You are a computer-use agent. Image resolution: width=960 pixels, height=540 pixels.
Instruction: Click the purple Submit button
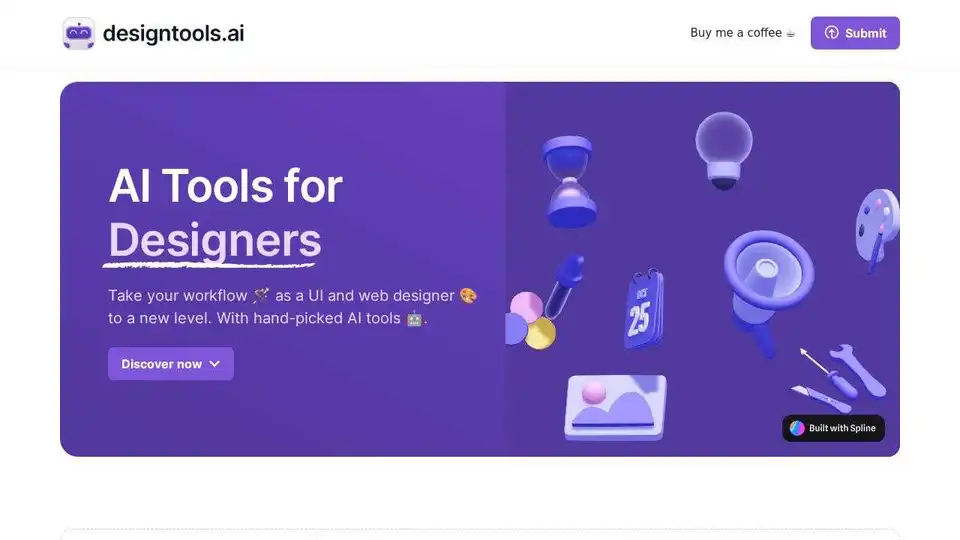point(855,33)
